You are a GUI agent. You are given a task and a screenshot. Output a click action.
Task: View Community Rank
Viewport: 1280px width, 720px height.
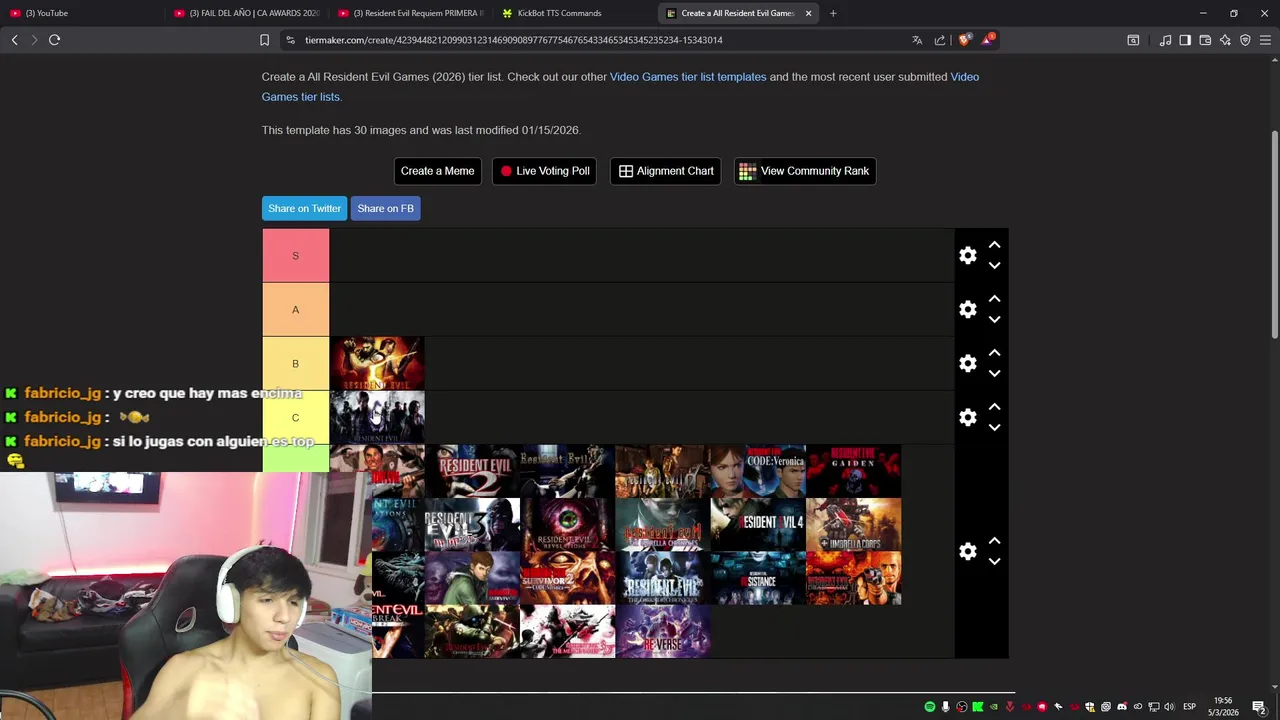(805, 171)
